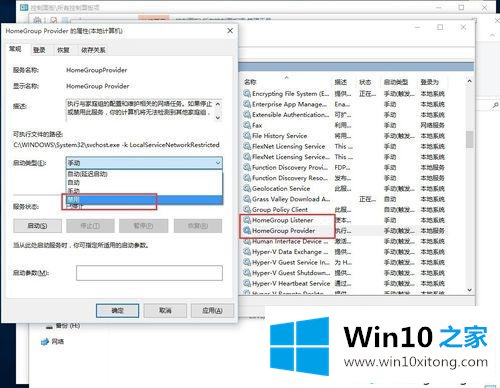
Task: Switch to the 恢复 (Recovery) tab
Action: click(x=63, y=50)
